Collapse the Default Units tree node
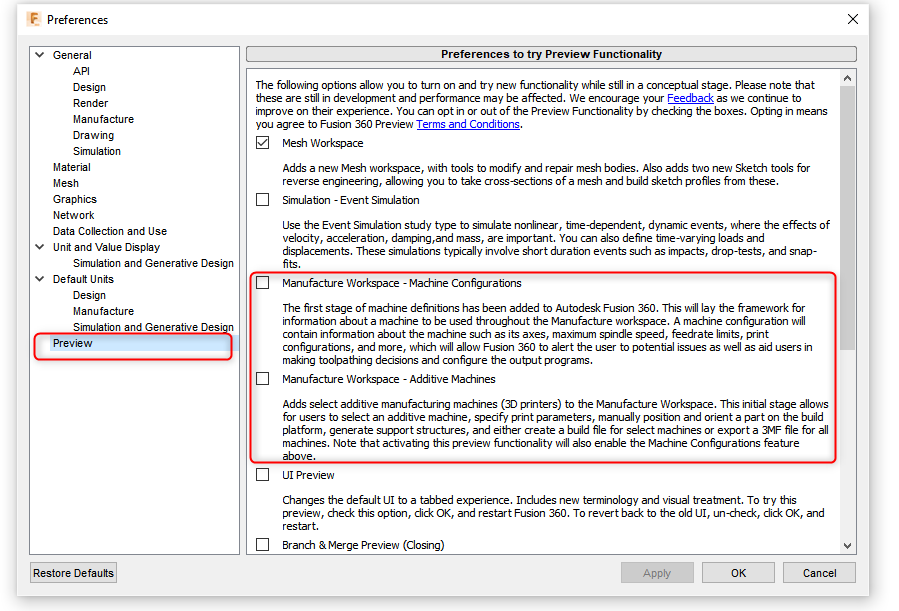Screen dimensions: 899x611 [x=40, y=279]
